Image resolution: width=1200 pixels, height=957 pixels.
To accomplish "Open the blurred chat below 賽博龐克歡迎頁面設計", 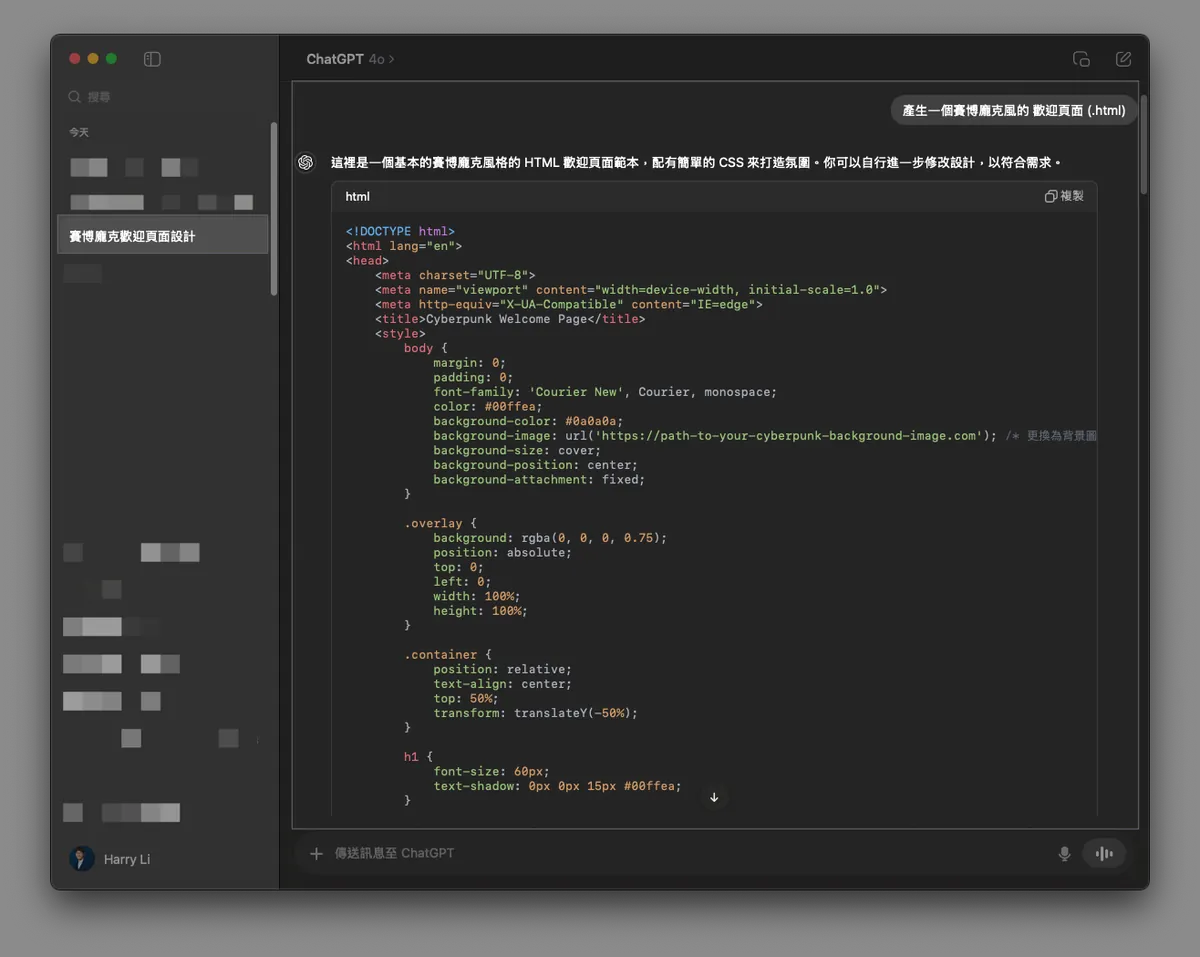I will [83, 273].
